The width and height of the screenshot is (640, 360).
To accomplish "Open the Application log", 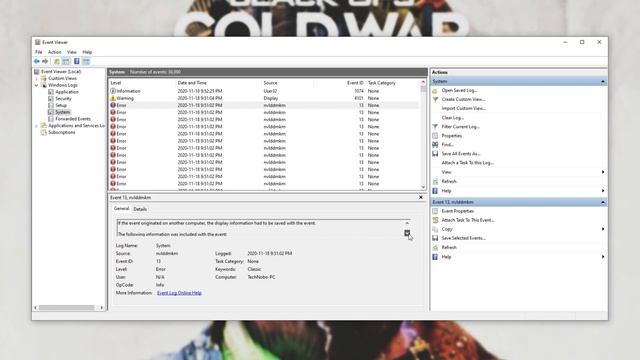I will click(67, 92).
